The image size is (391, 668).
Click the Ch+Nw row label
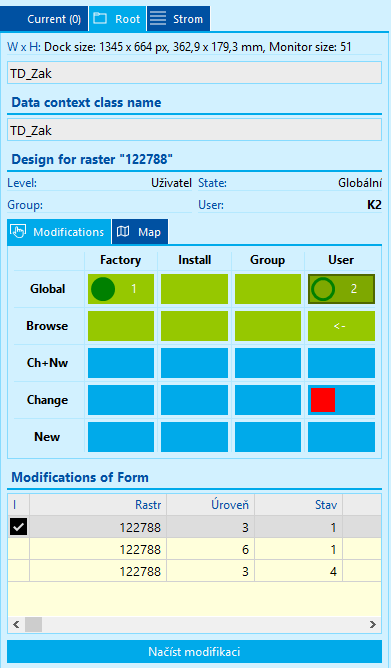point(47,363)
